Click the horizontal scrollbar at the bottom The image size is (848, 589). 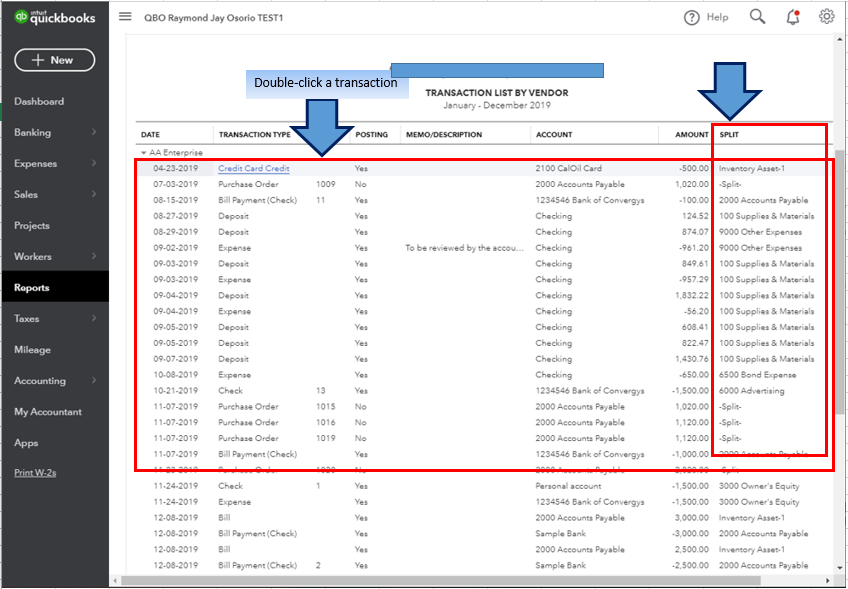point(443,580)
